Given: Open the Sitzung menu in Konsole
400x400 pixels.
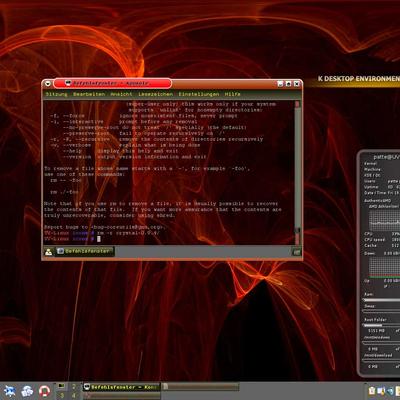Looking at the screenshot, I should [x=56, y=94].
